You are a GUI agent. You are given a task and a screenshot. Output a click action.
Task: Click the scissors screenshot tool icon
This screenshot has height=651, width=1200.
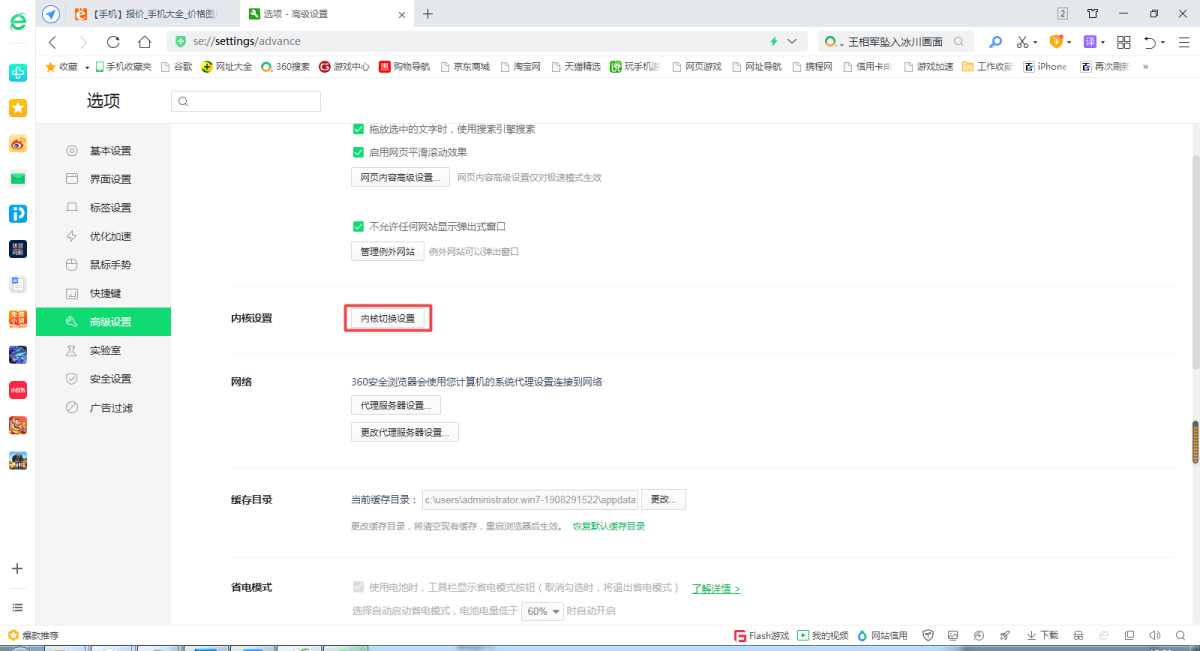click(1022, 42)
